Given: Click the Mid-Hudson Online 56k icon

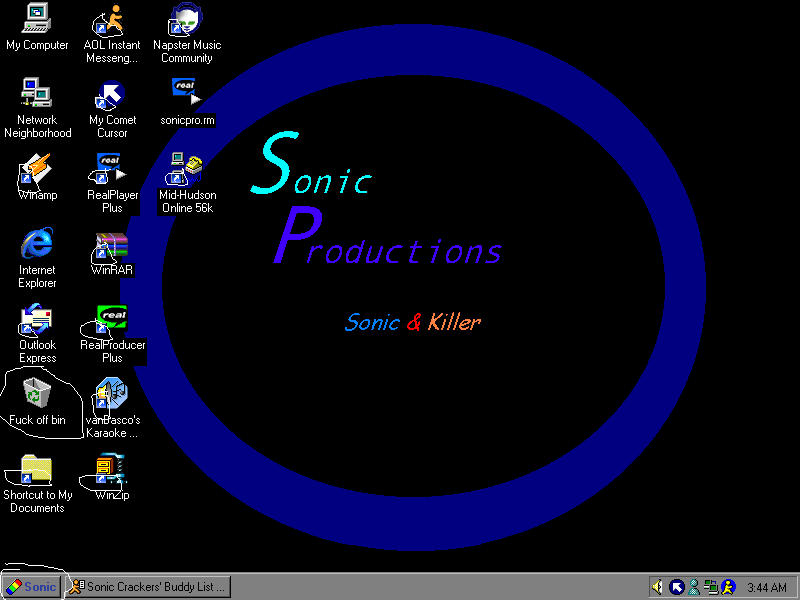Looking at the screenshot, I should [x=186, y=168].
